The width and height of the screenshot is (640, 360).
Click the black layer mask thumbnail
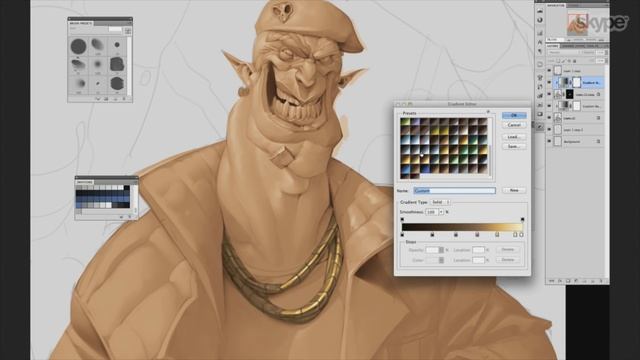click(x=569, y=94)
